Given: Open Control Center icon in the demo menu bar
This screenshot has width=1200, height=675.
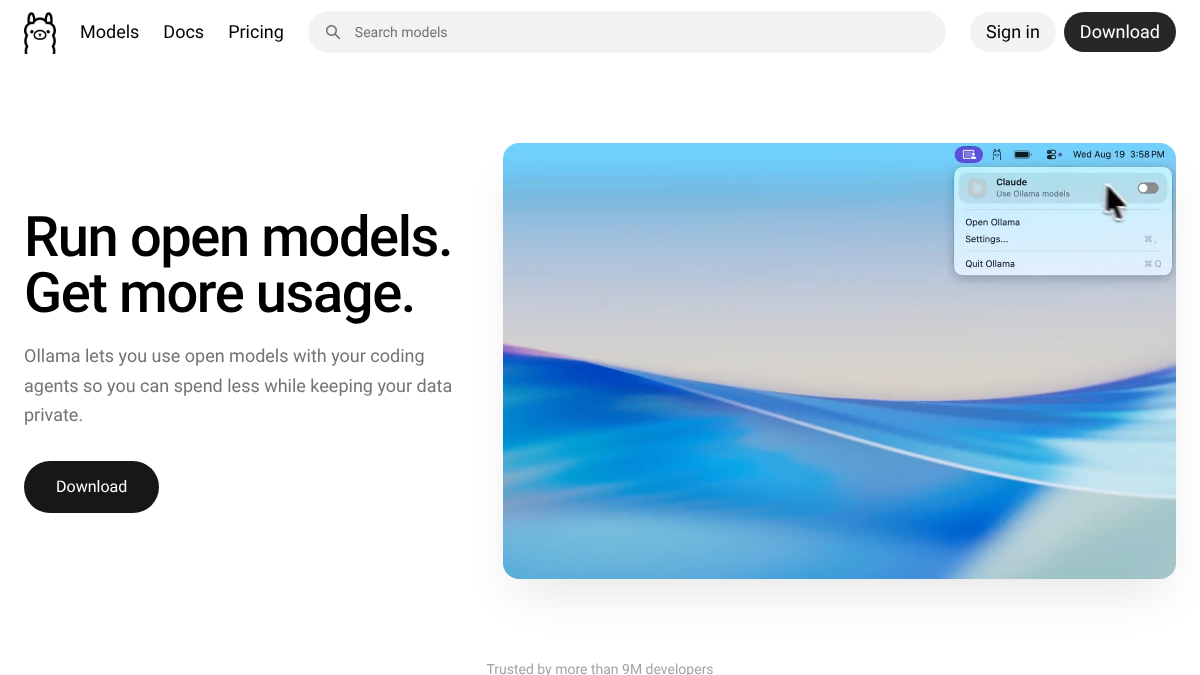Looking at the screenshot, I should coord(1053,155).
